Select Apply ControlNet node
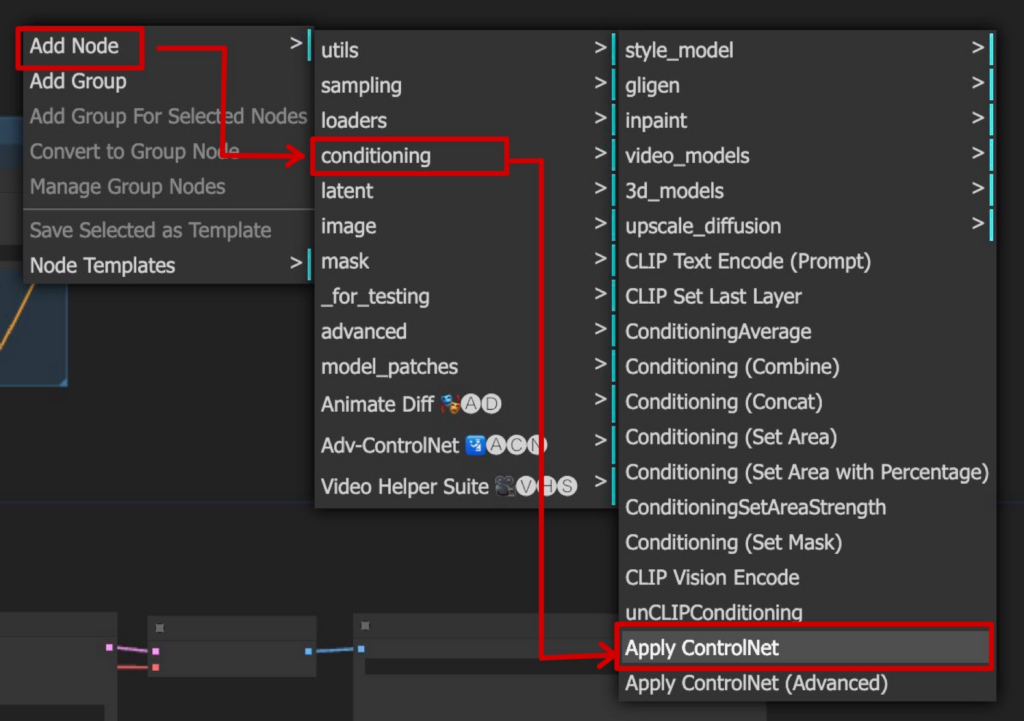This screenshot has width=1024, height=721. coord(702,648)
